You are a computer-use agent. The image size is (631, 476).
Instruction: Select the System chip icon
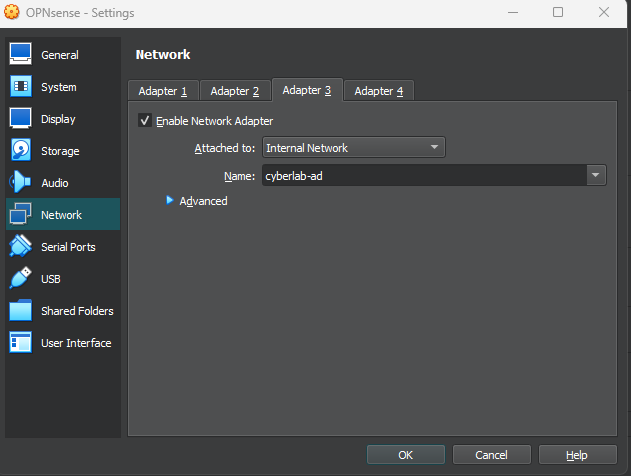[21, 87]
